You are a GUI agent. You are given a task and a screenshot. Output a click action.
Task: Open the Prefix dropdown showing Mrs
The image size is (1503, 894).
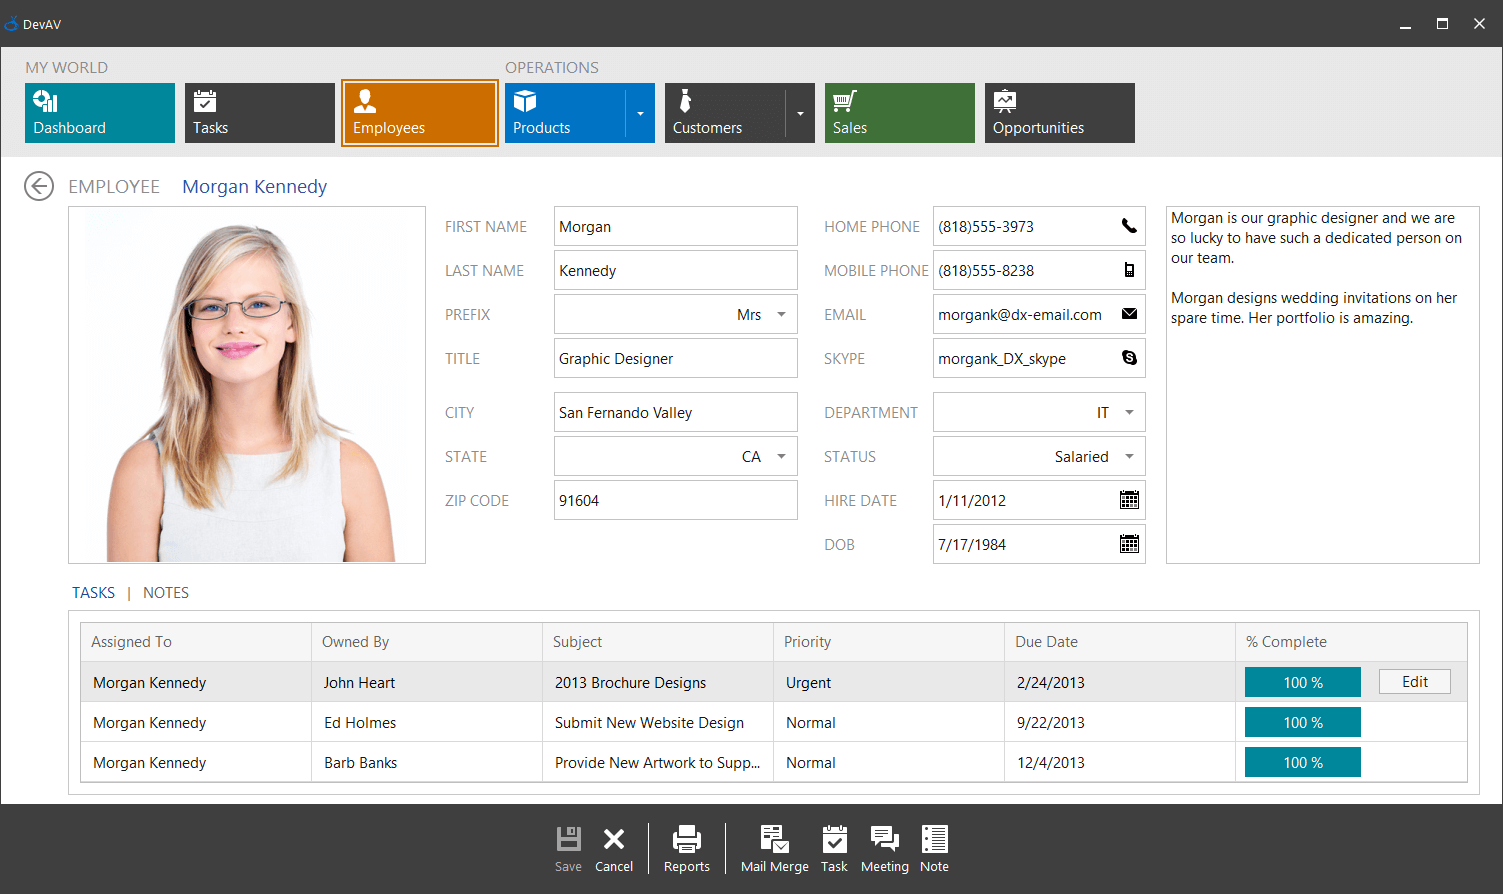click(781, 314)
